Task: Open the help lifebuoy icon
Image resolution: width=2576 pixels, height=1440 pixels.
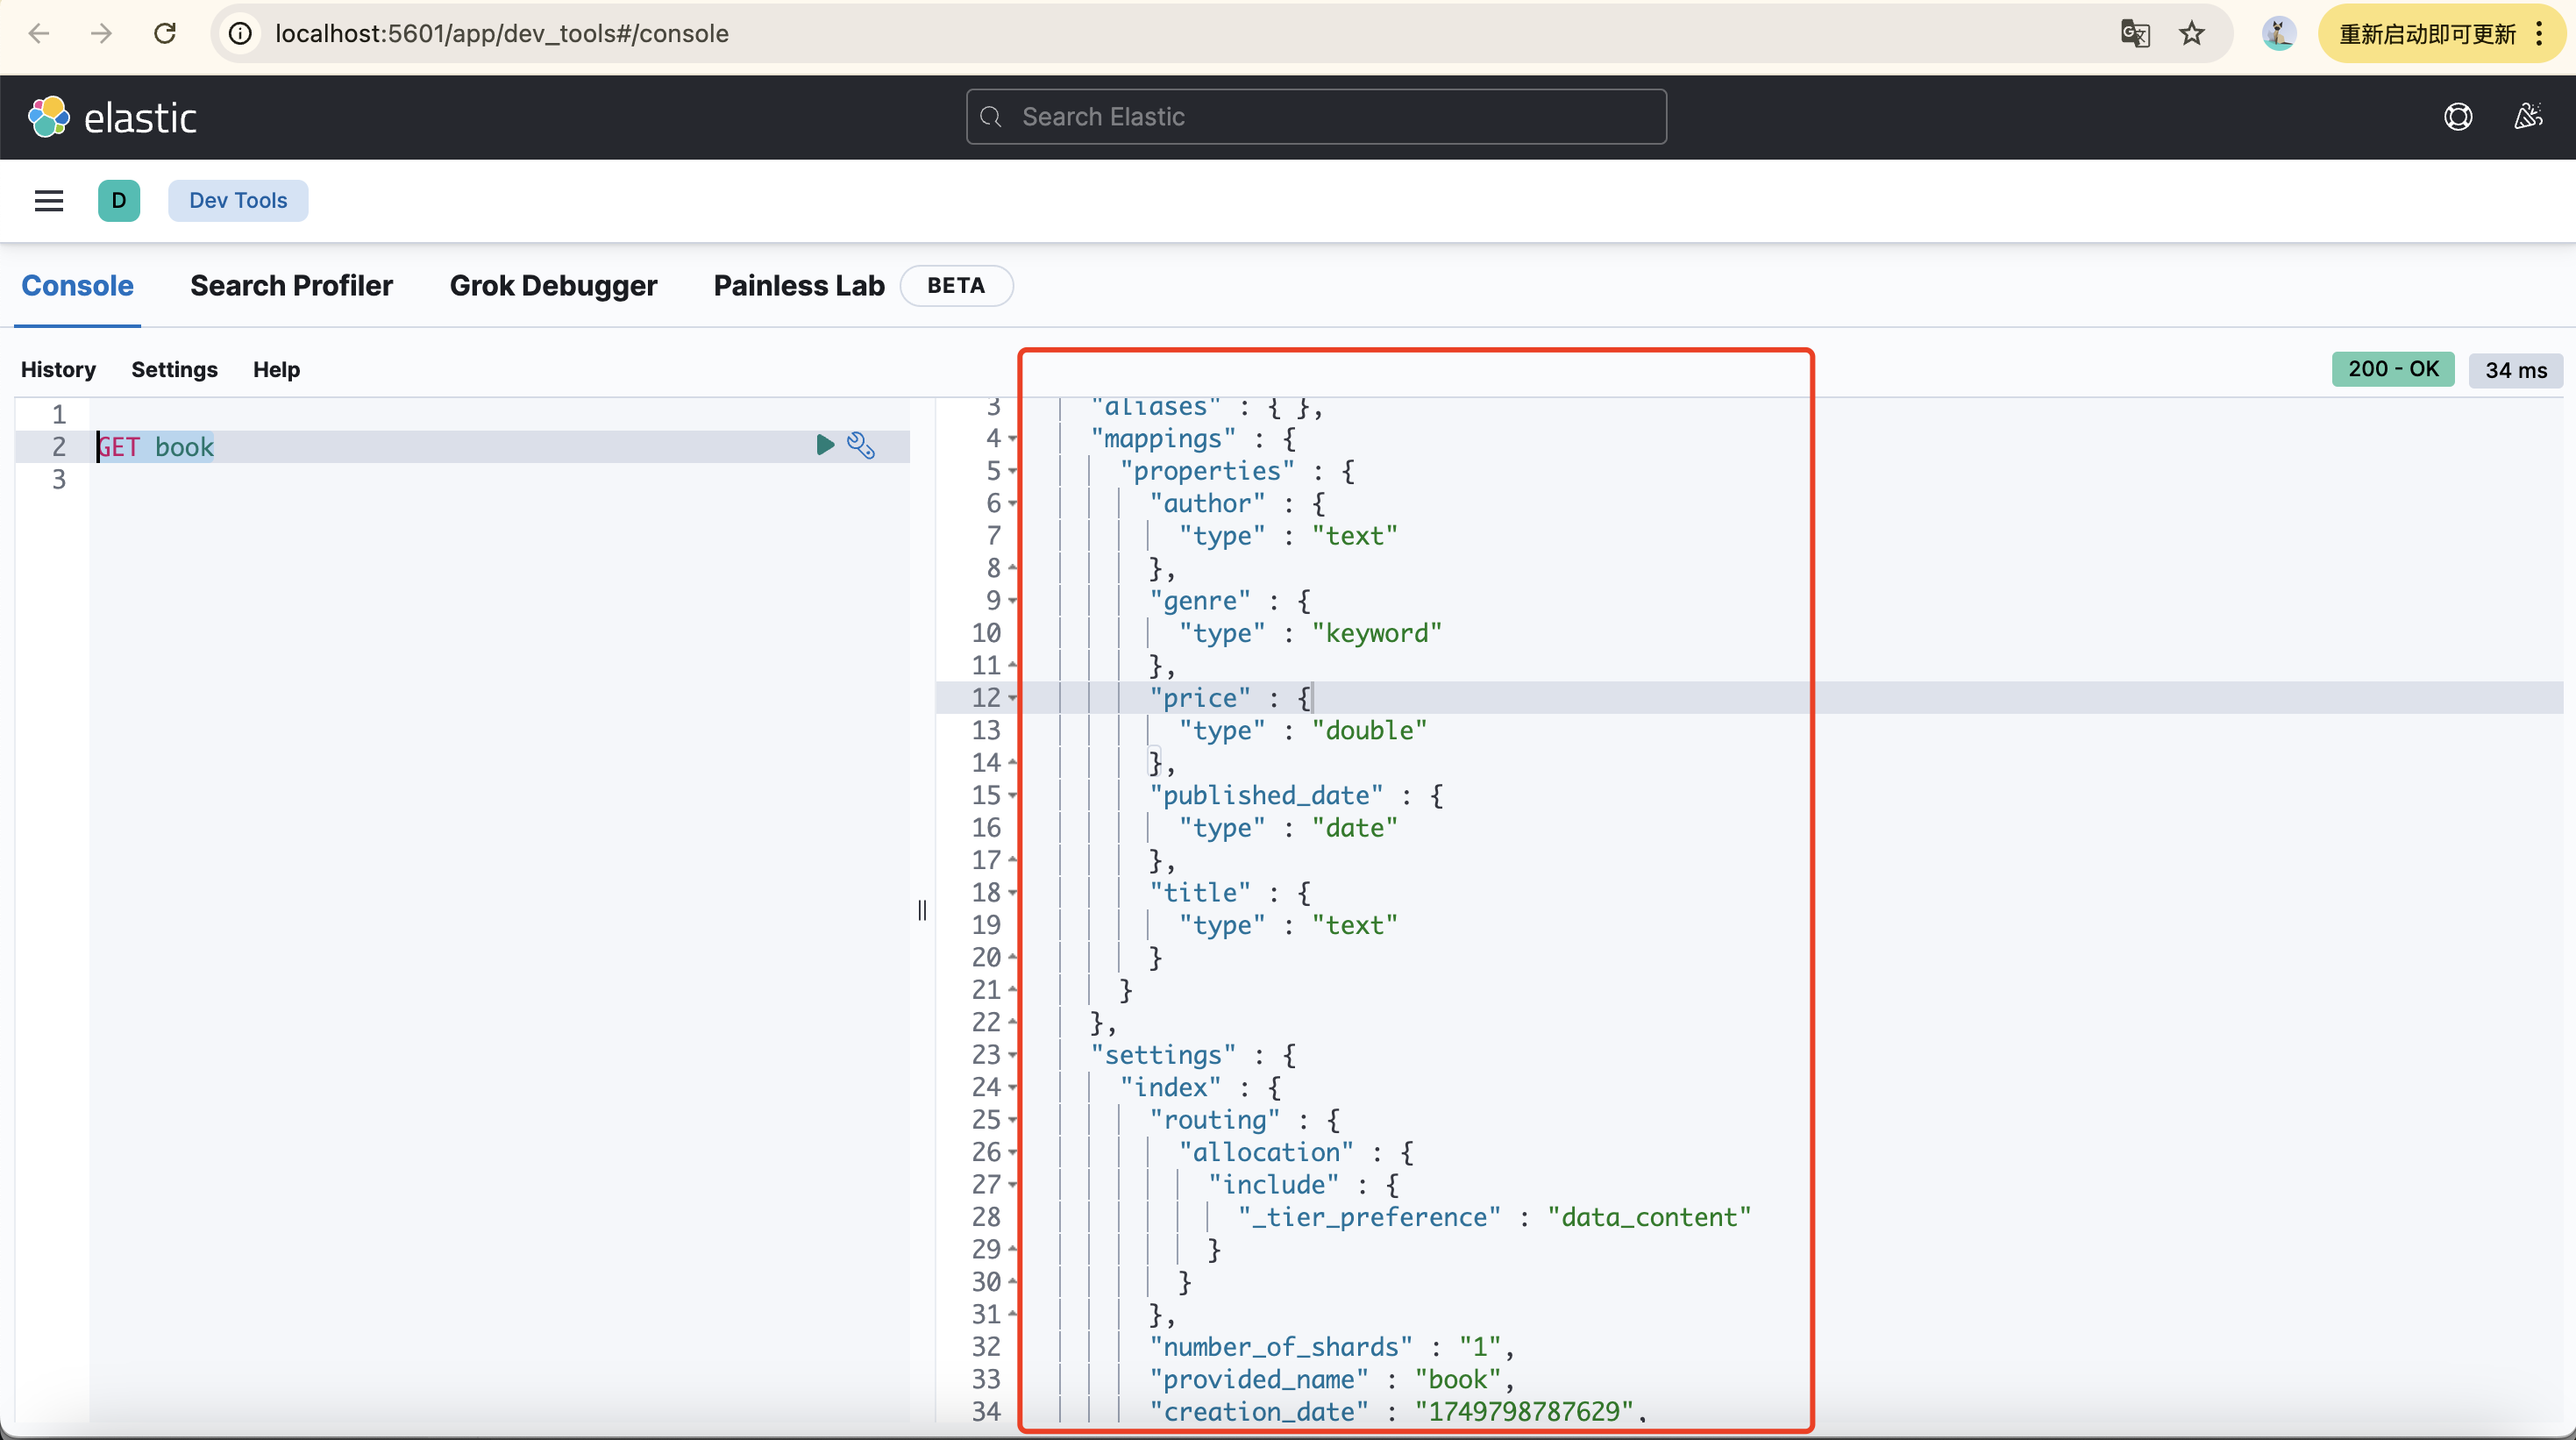Action: tap(2458, 117)
